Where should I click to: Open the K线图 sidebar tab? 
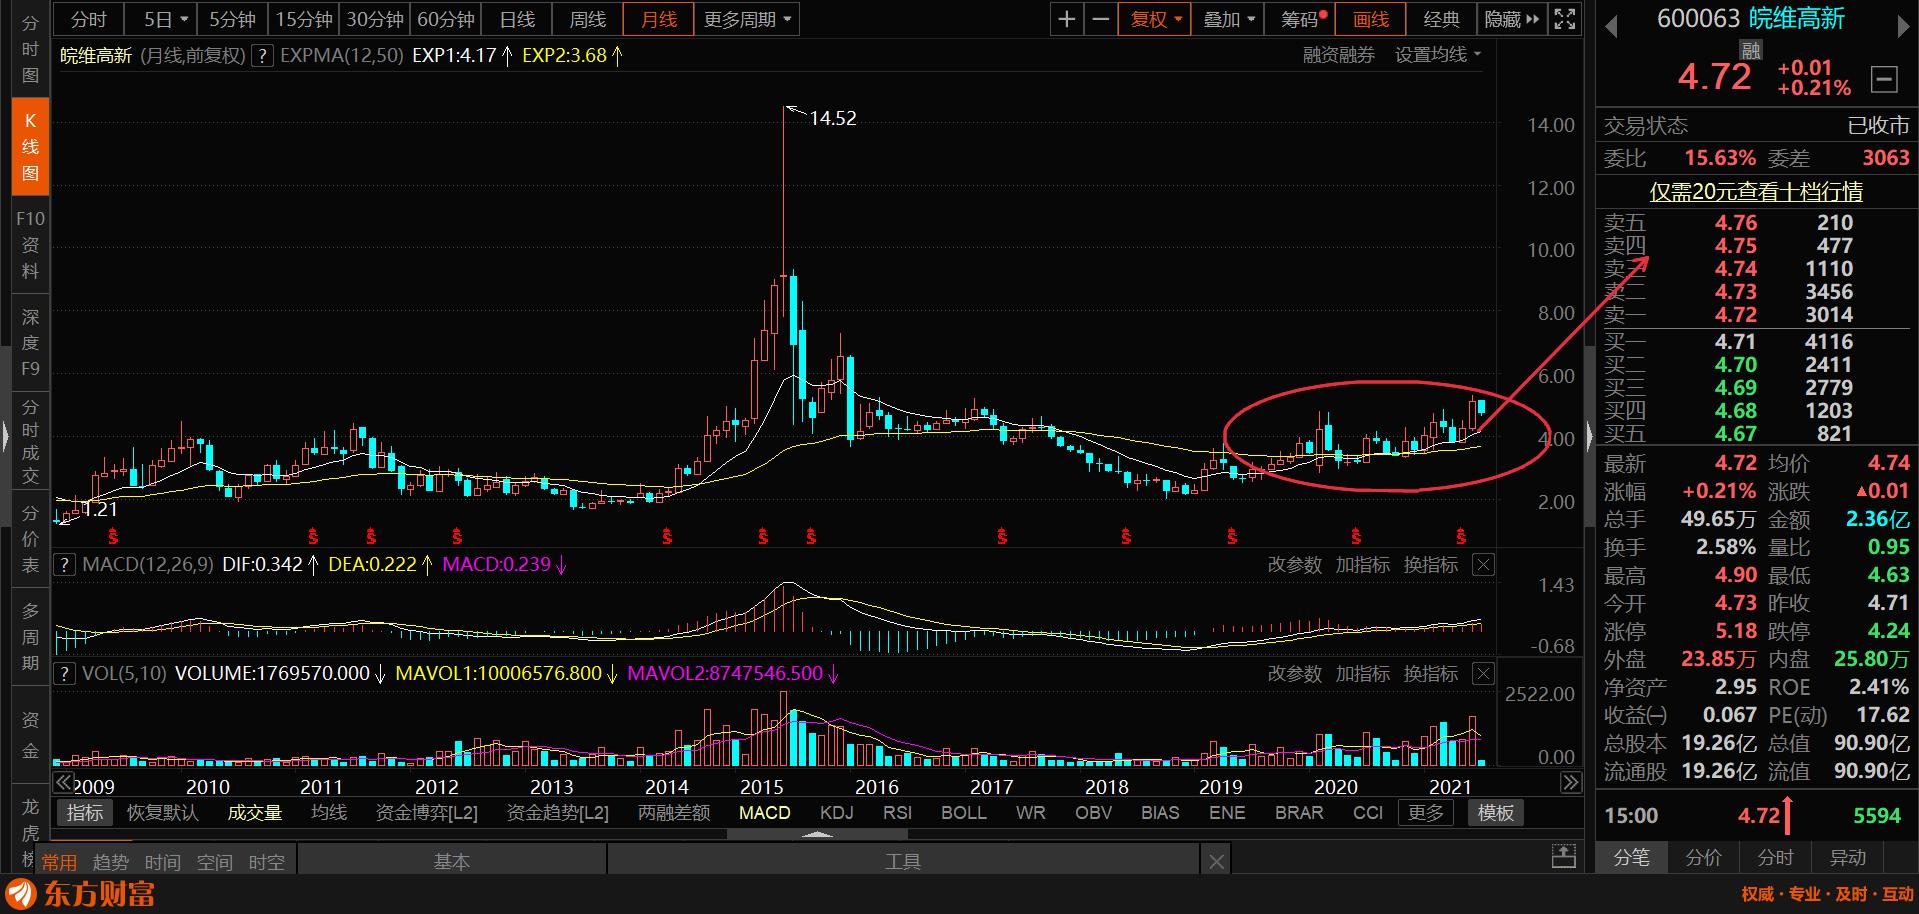(x=30, y=147)
